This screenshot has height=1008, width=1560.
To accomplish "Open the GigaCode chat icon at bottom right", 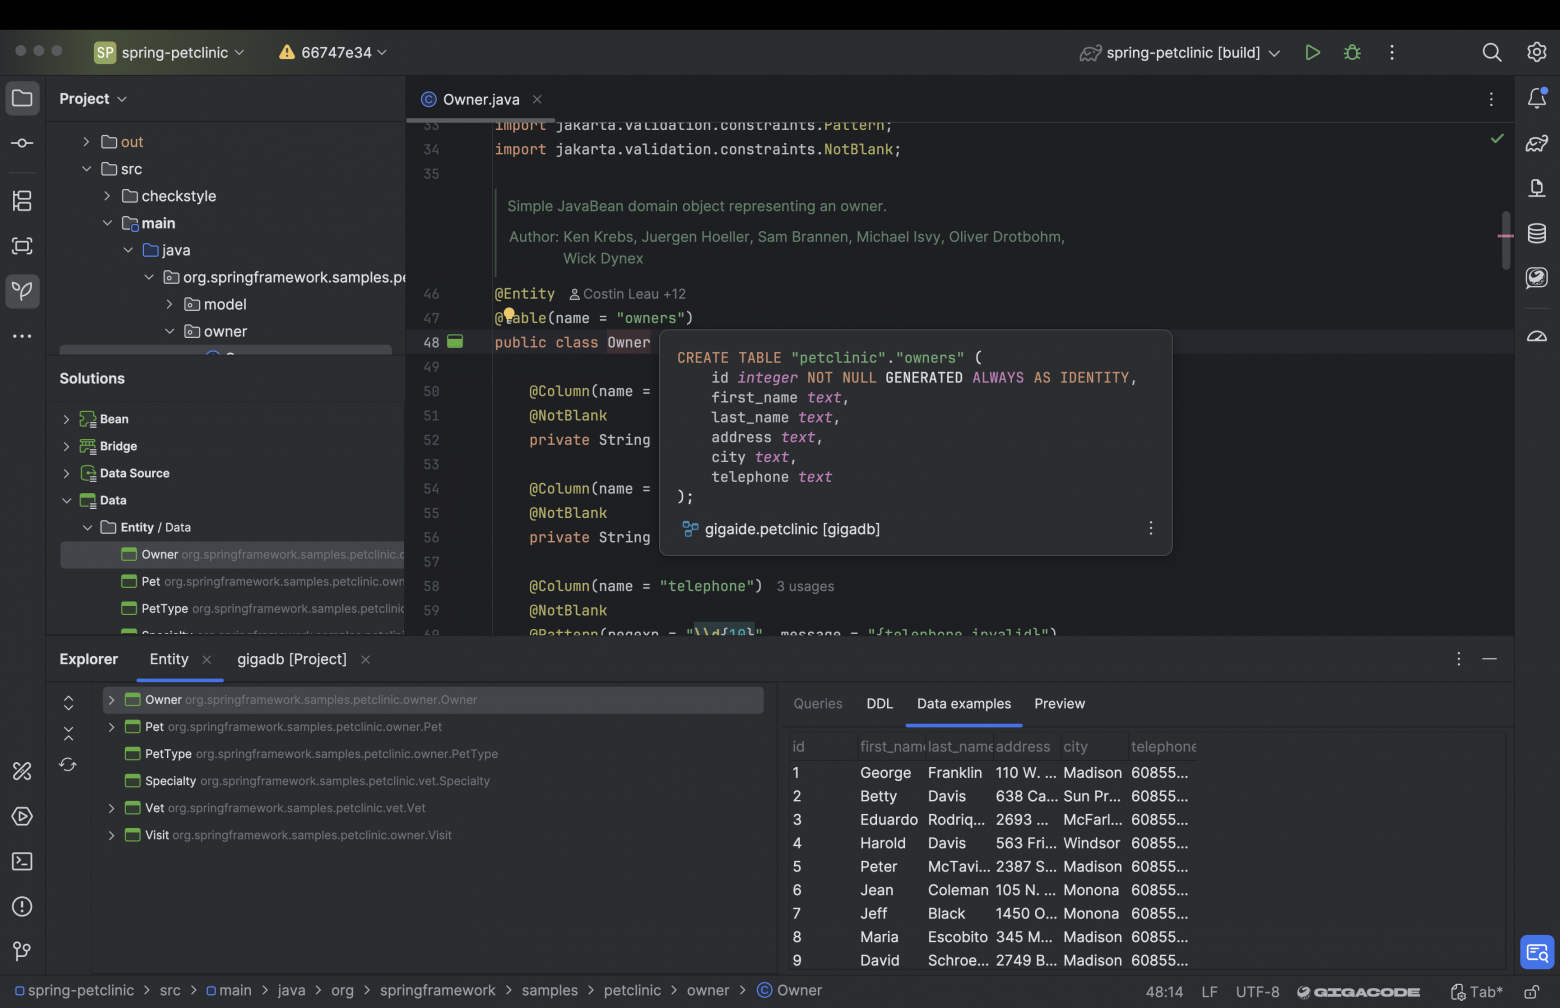I will pos(1537,952).
